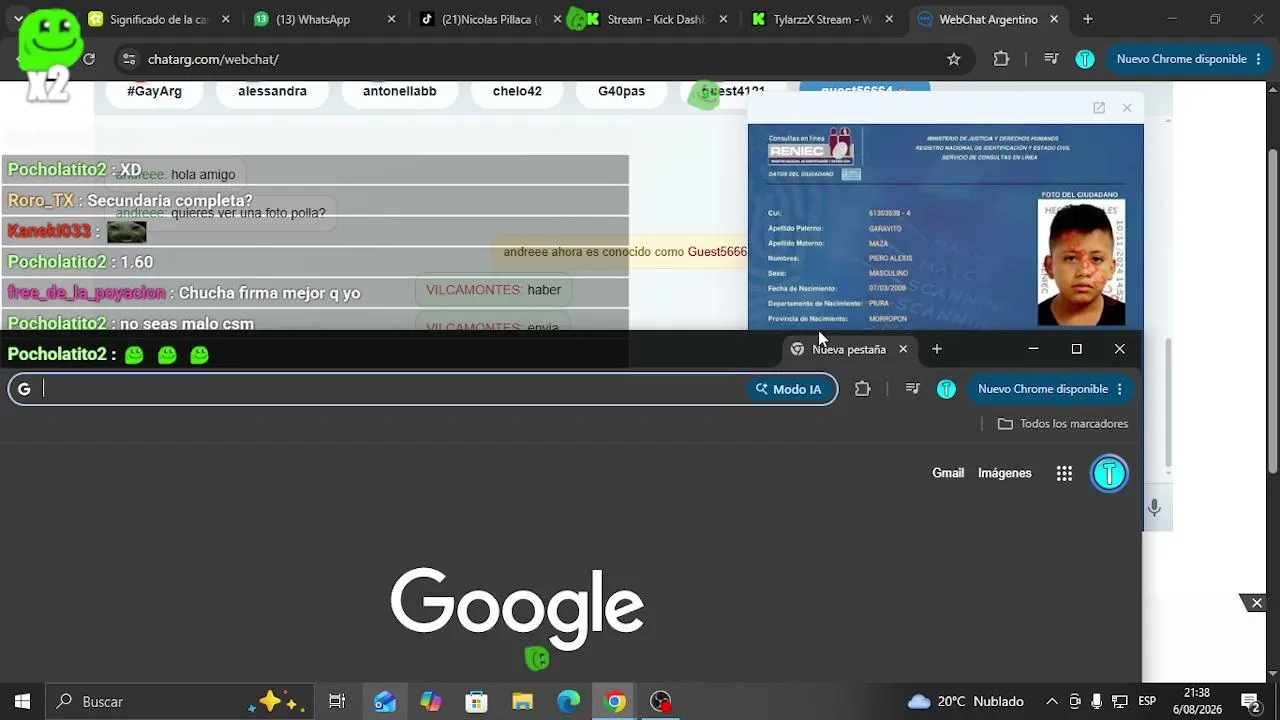Open the profile avatar in the front Chrome toolbar
Screen dimensions: 1280x720
click(946, 389)
